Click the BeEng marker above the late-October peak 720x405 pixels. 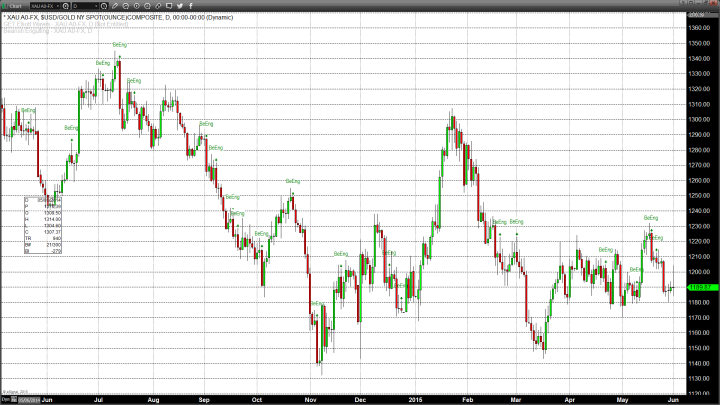tap(292, 181)
